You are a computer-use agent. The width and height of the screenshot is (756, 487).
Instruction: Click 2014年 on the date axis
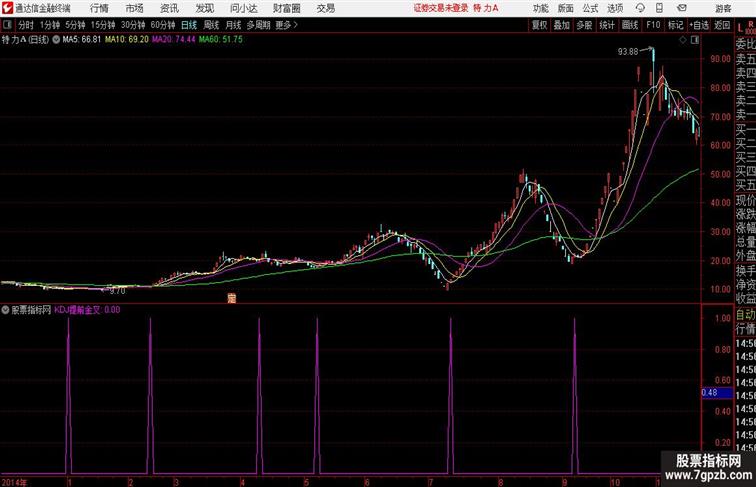[14, 482]
